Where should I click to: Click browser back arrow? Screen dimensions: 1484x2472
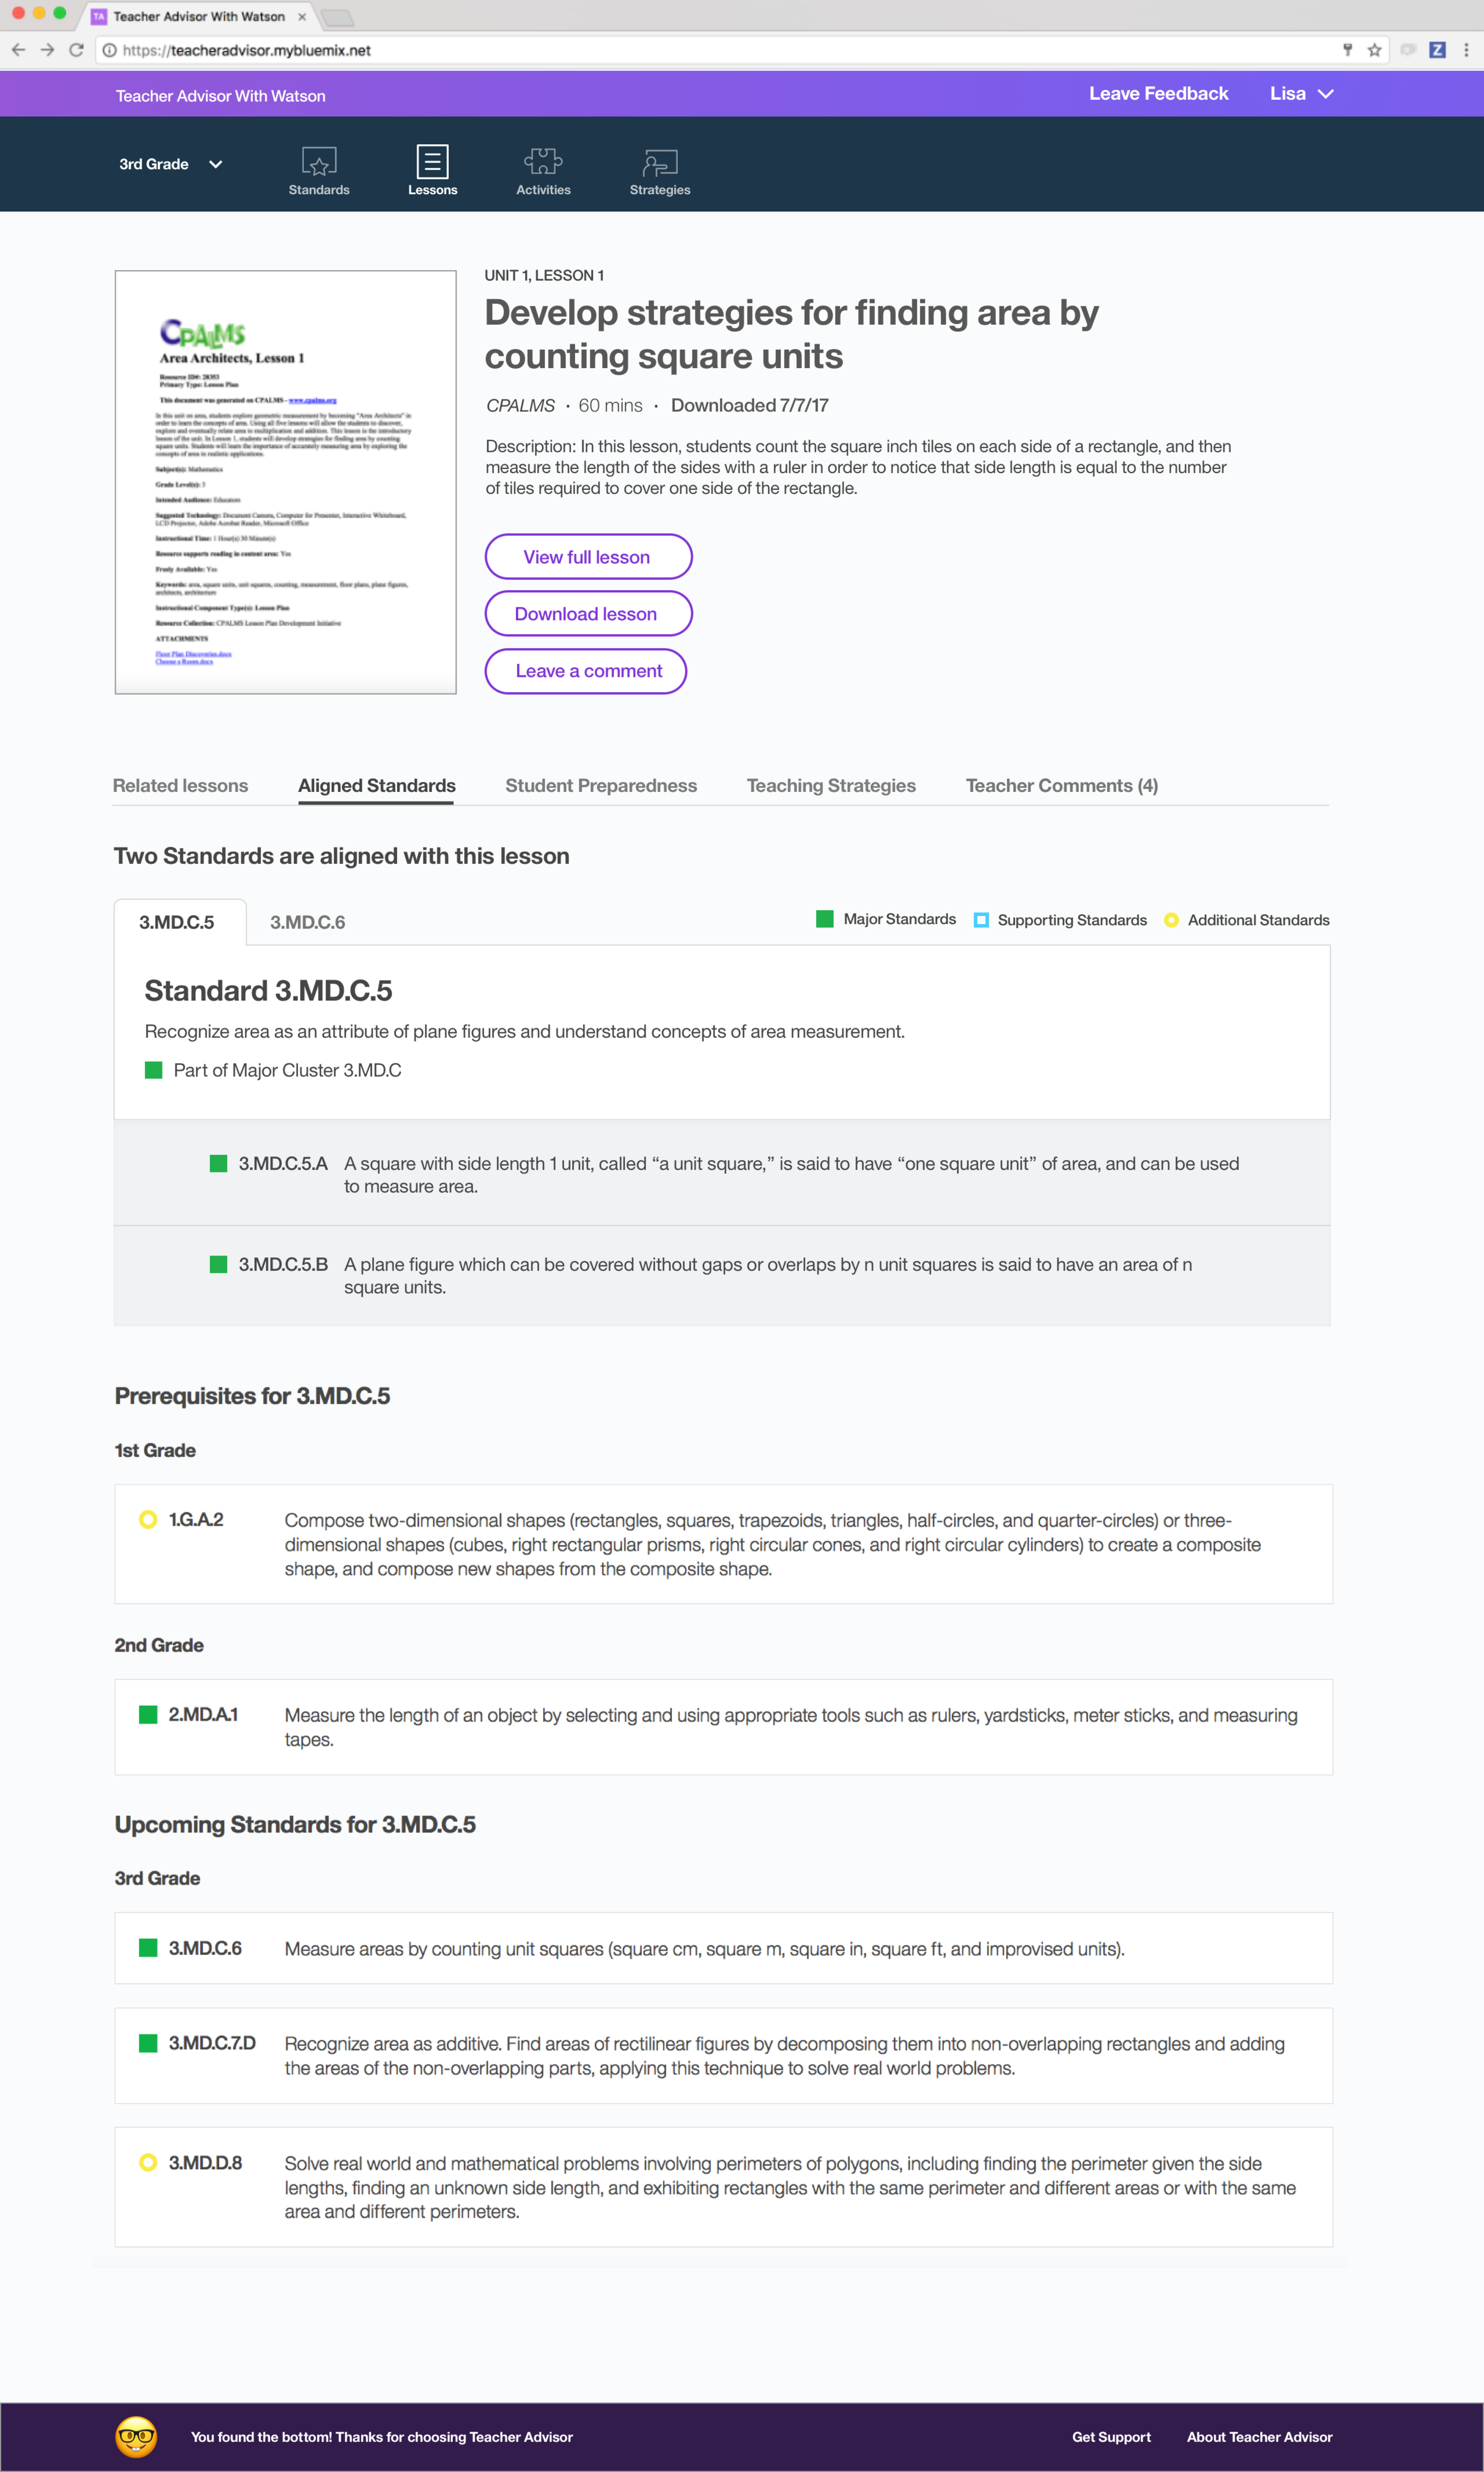pos(18,50)
